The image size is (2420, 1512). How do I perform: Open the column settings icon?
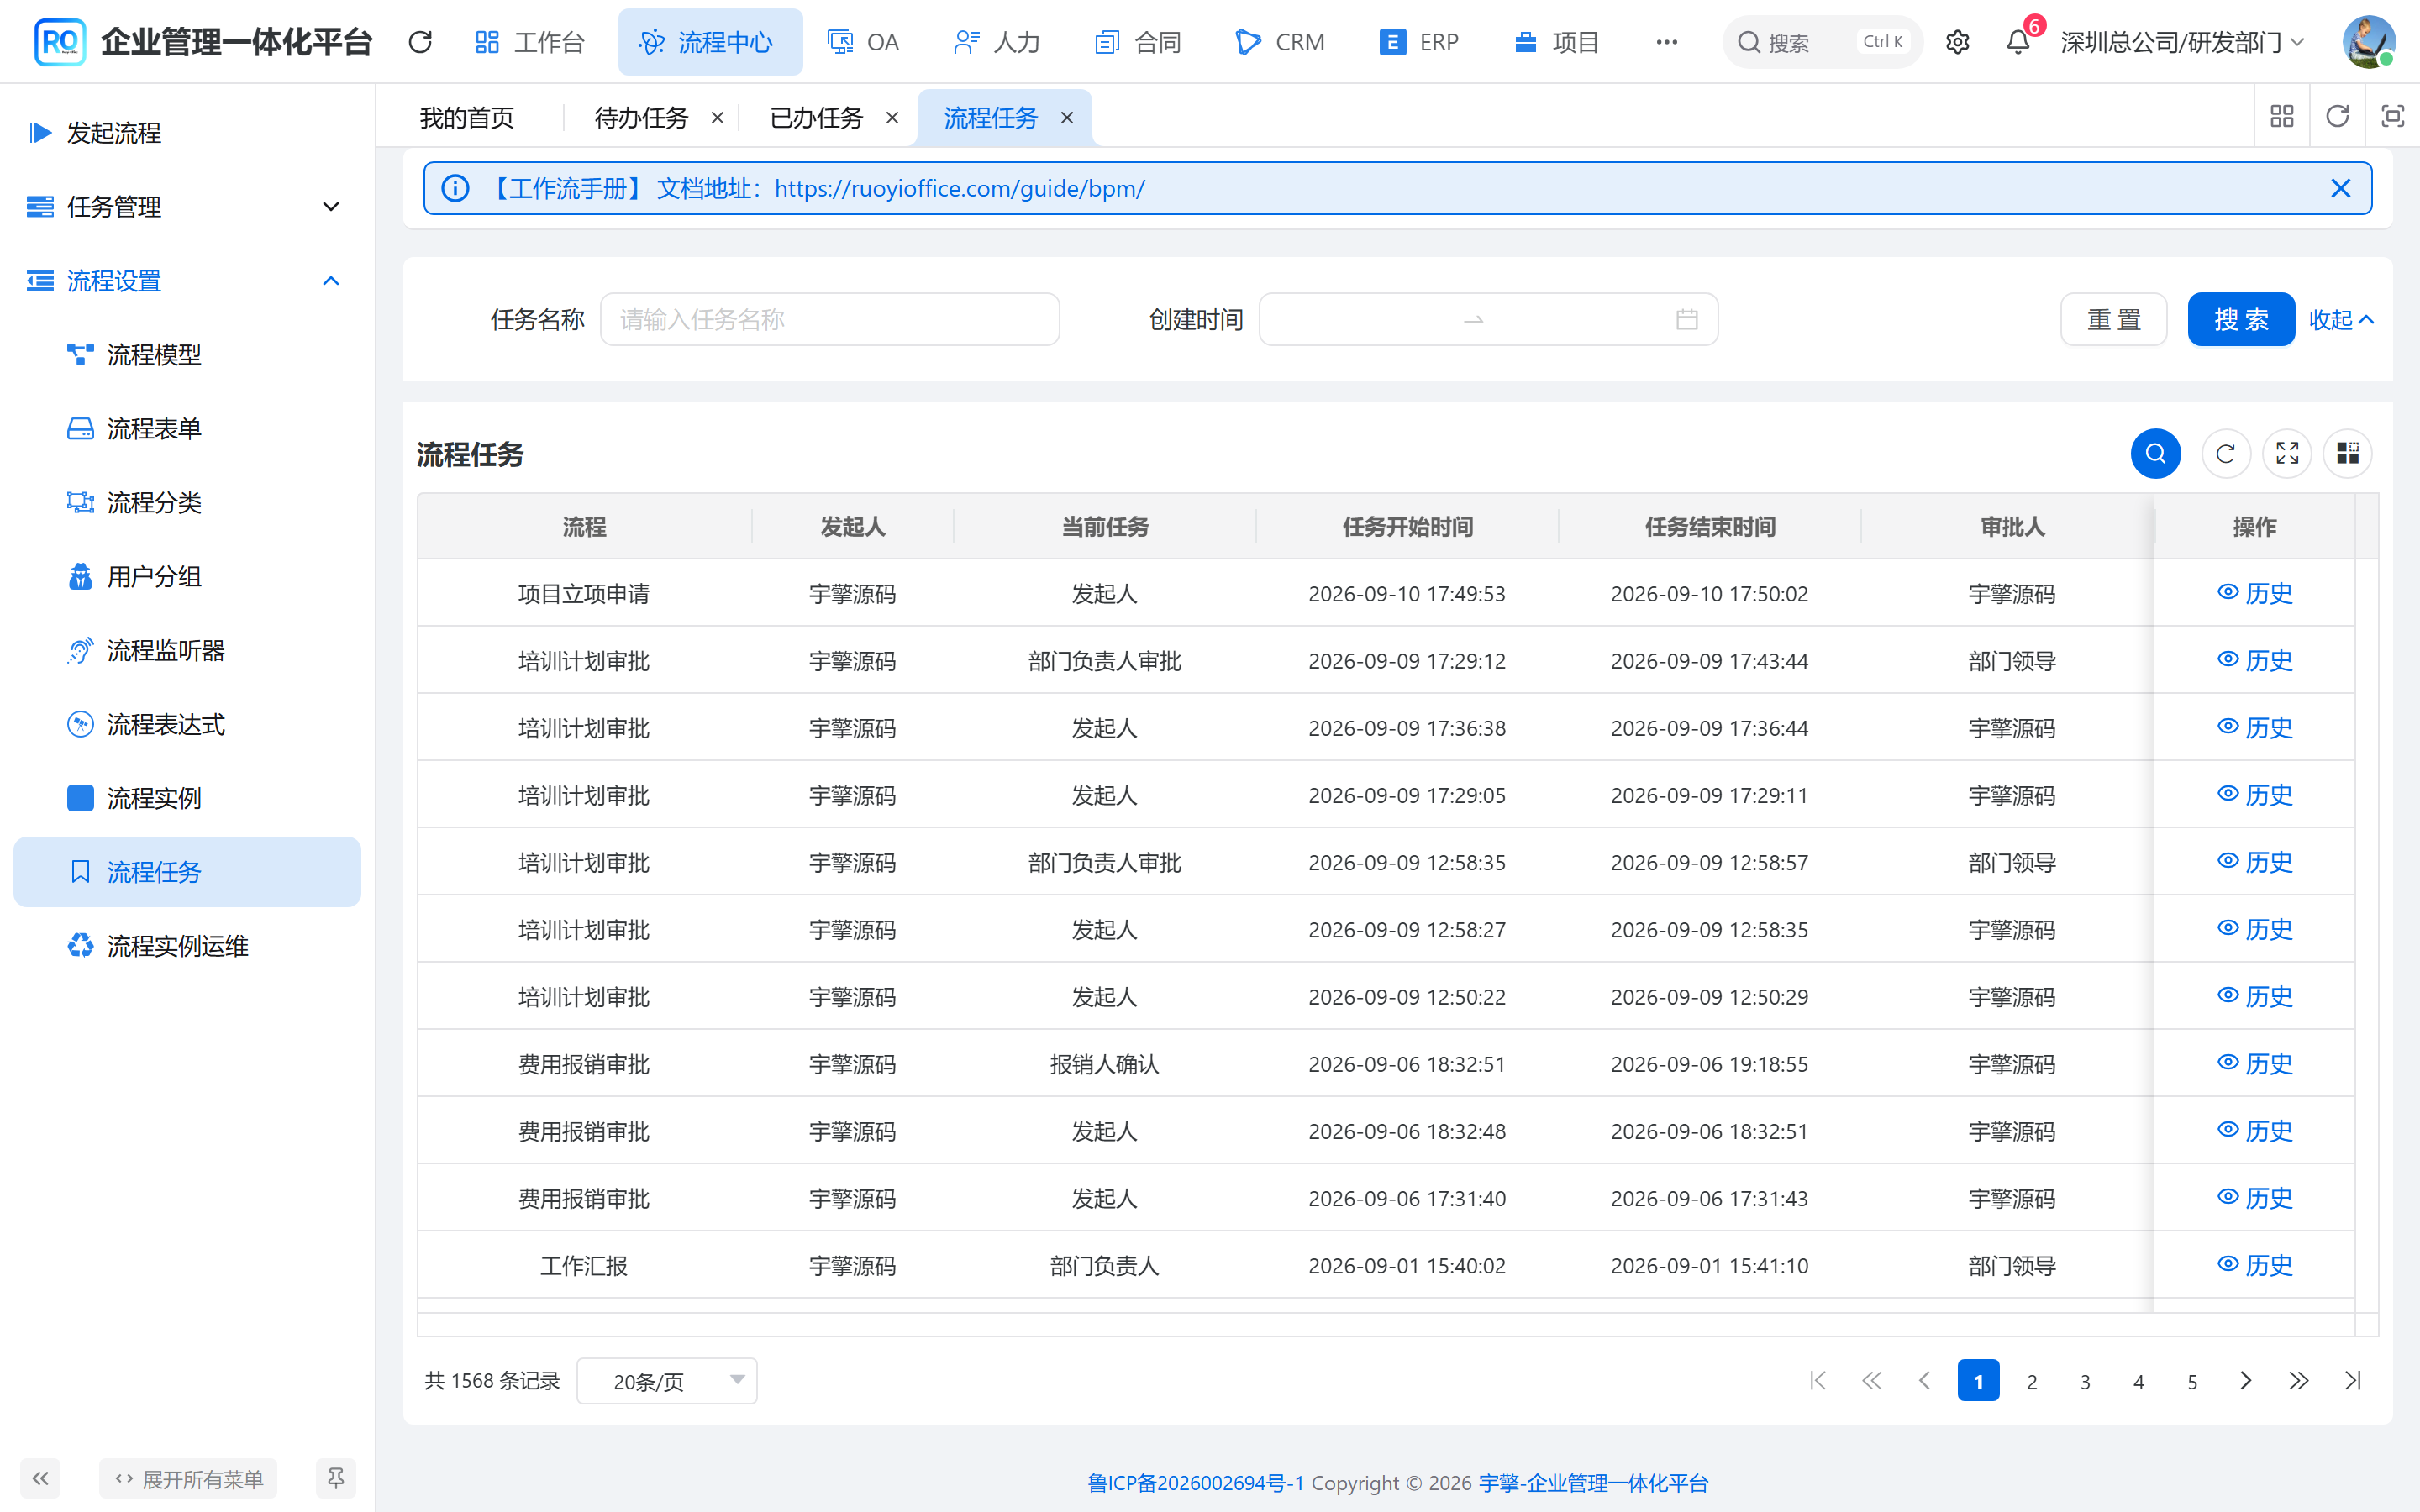[x=2347, y=454]
